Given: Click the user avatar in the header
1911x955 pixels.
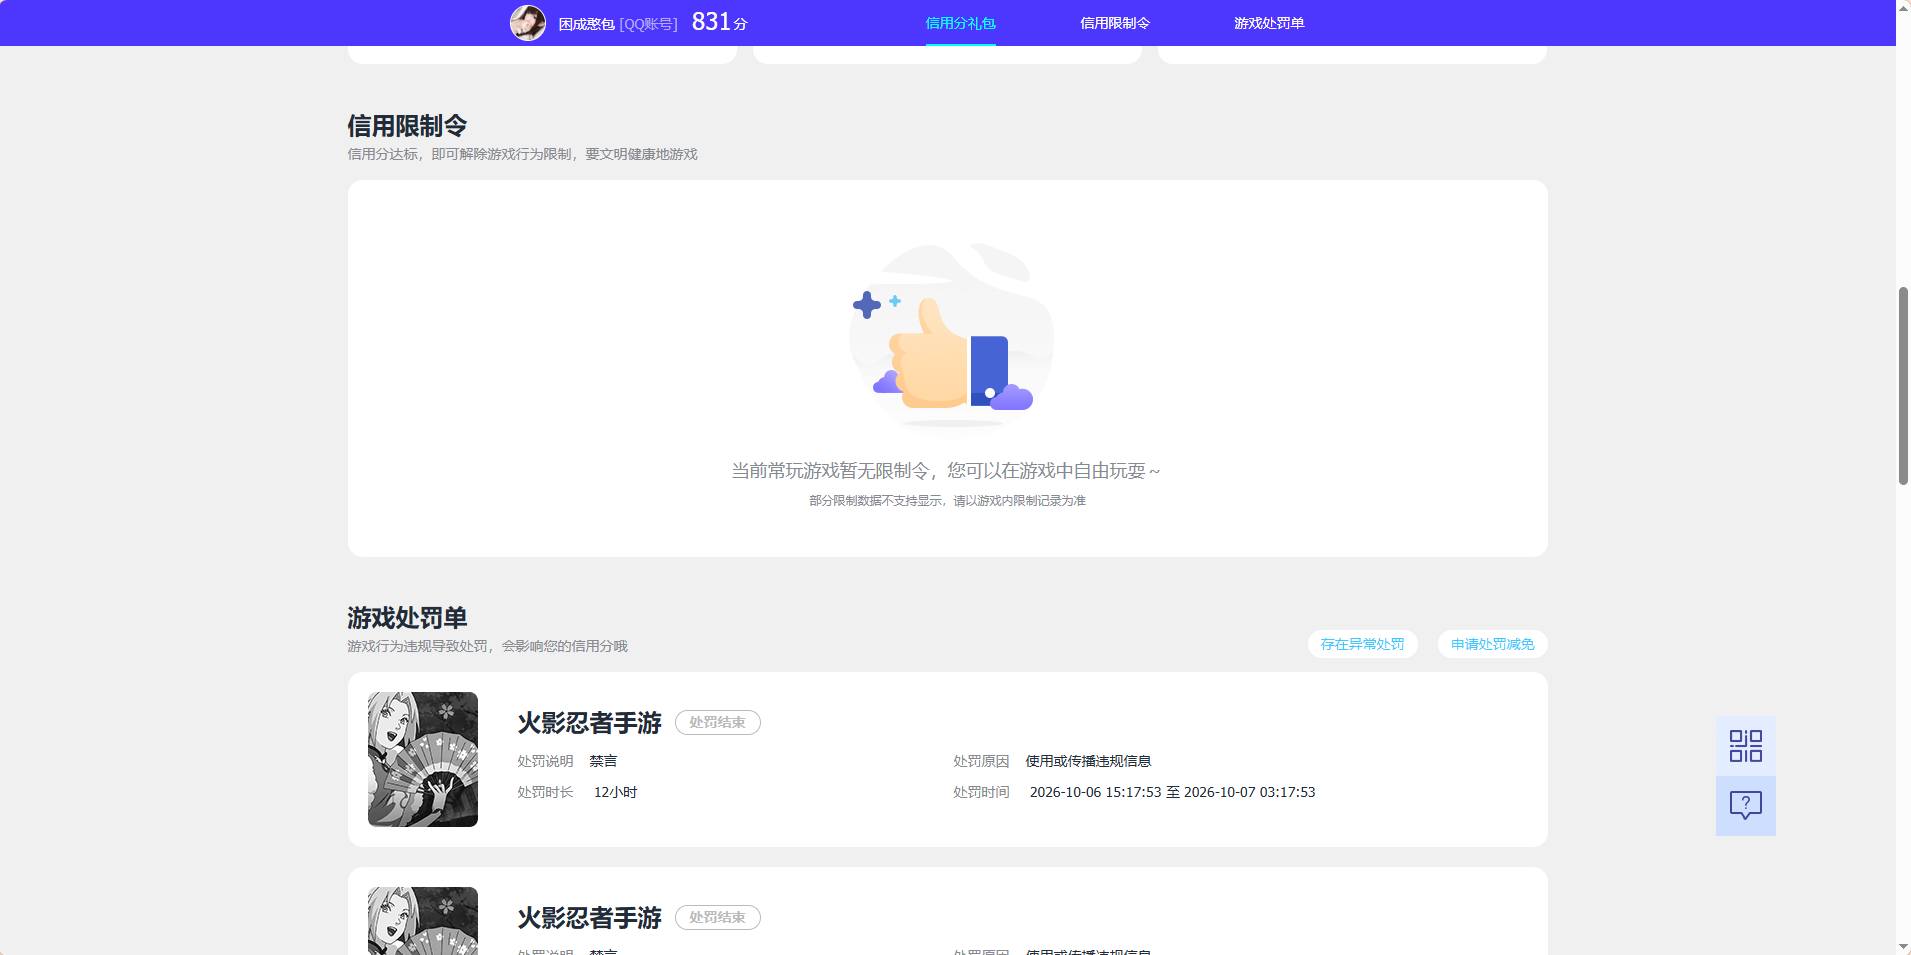Looking at the screenshot, I should coord(528,22).
